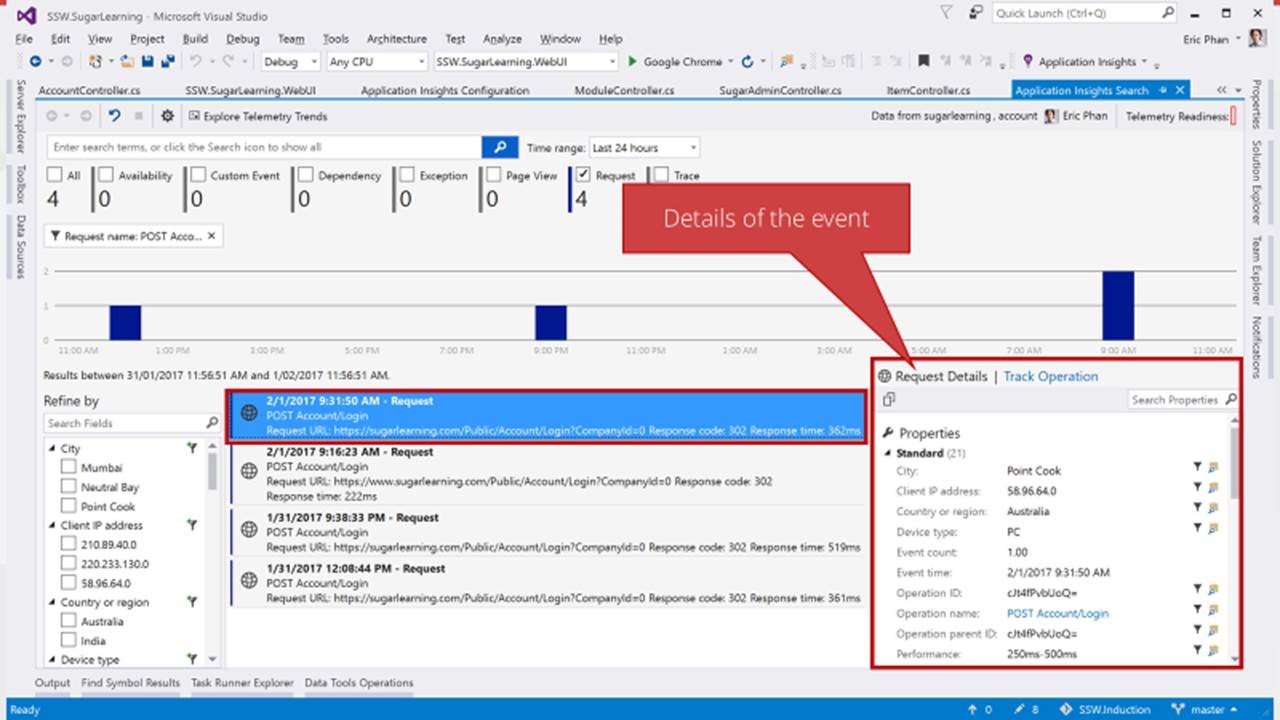
Task: Open the Architecture menu
Action: pos(396,39)
